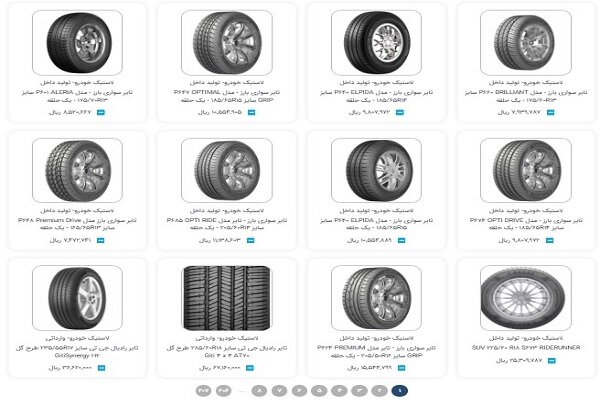
Task: Open the P640 ELPIDA 185/65R14 product title link
Action: 377,96
